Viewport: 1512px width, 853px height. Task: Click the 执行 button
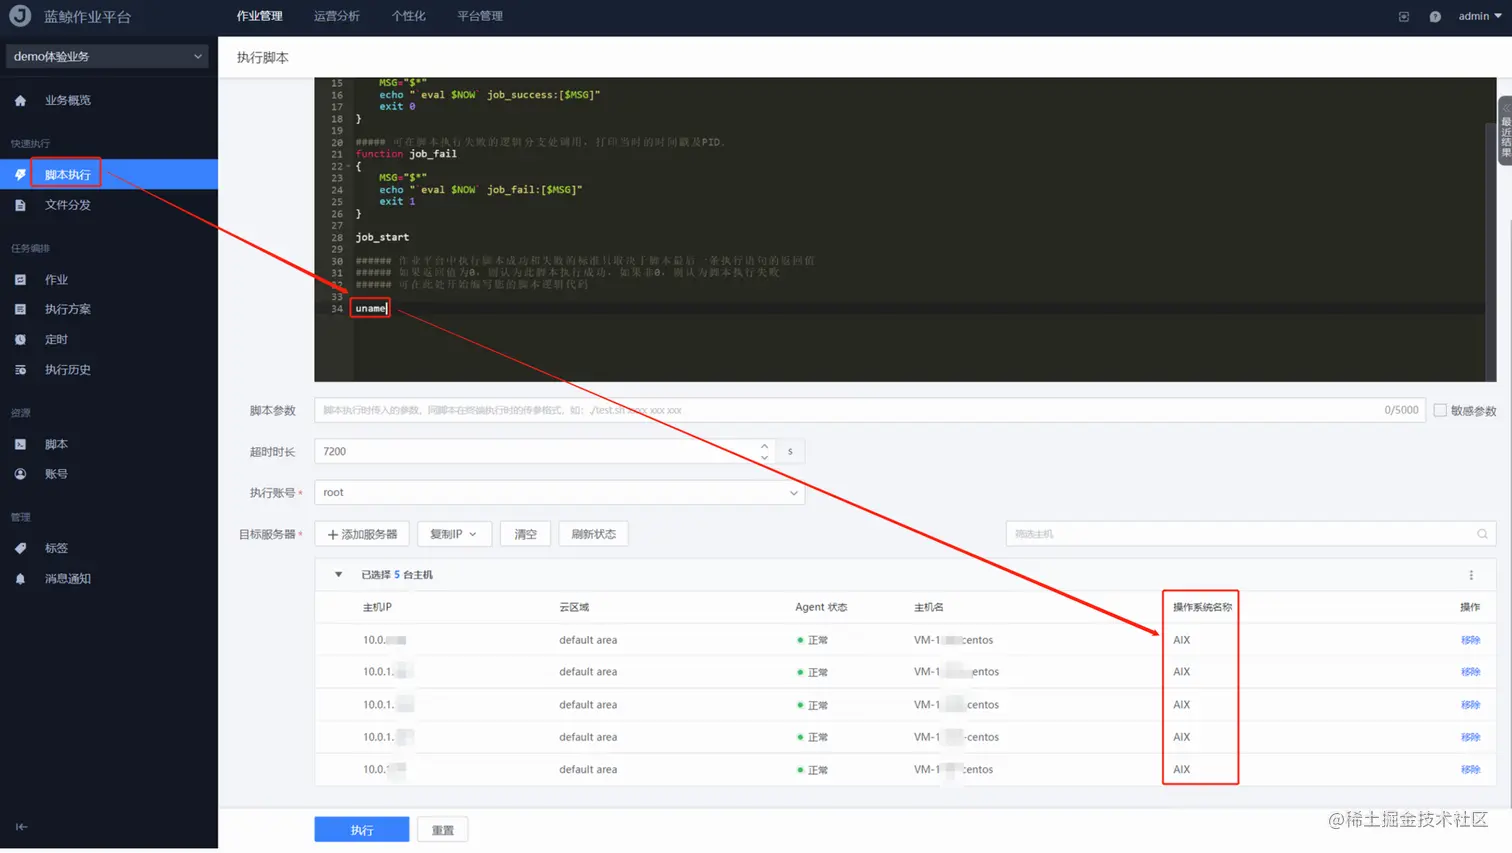[x=361, y=830]
